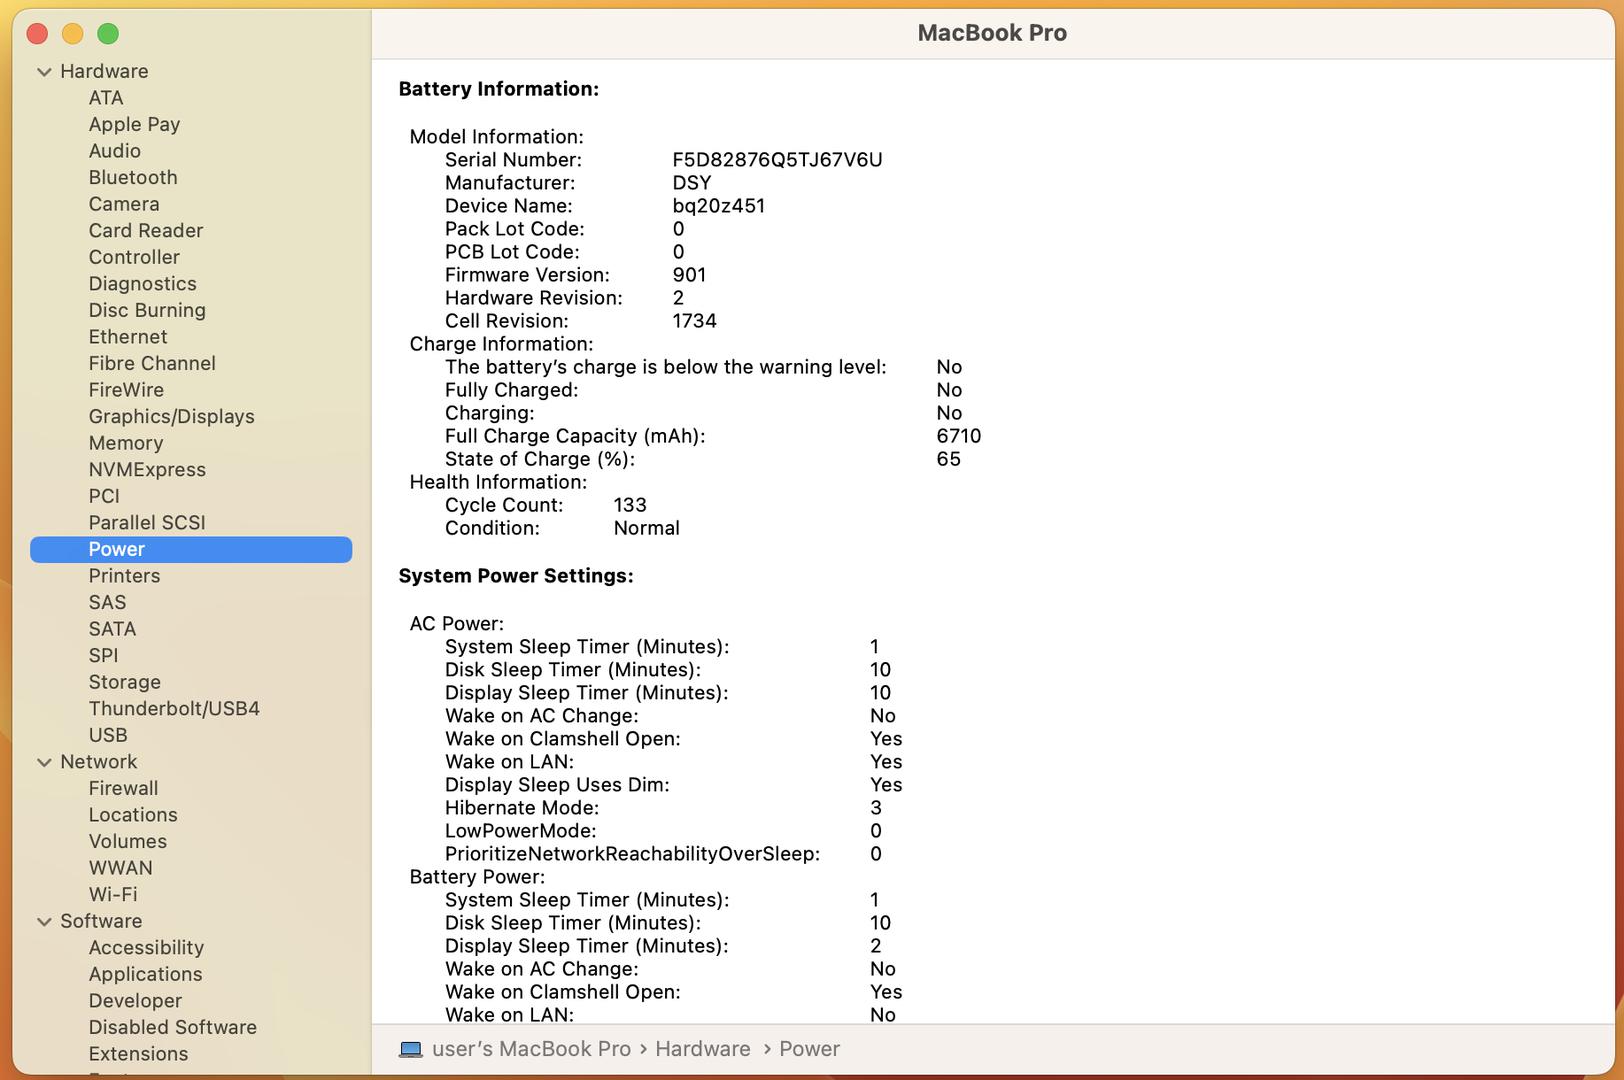
Task: Click the green full screen window button
Action: [x=108, y=34]
